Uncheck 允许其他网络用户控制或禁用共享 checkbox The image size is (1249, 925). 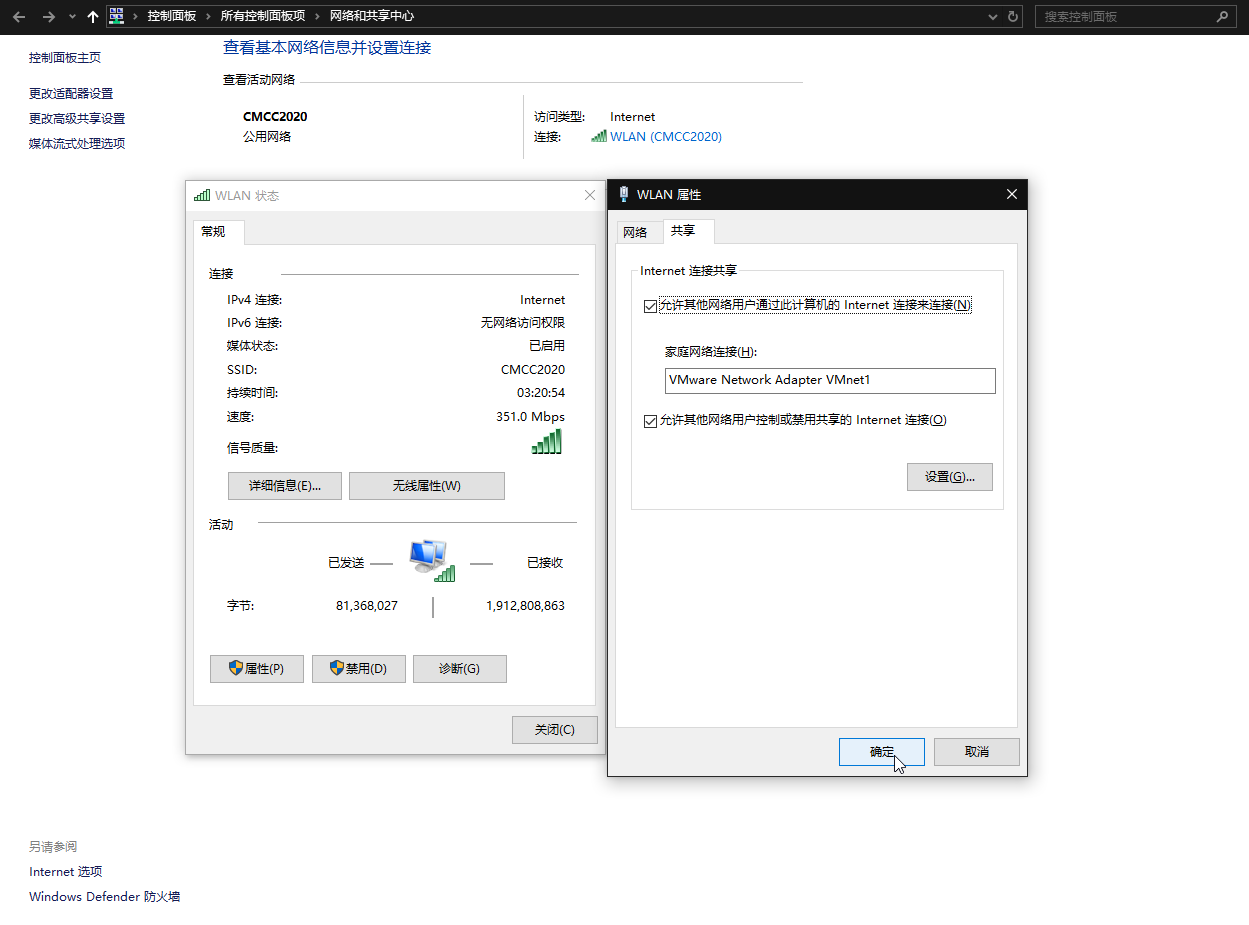pos(650,421)
